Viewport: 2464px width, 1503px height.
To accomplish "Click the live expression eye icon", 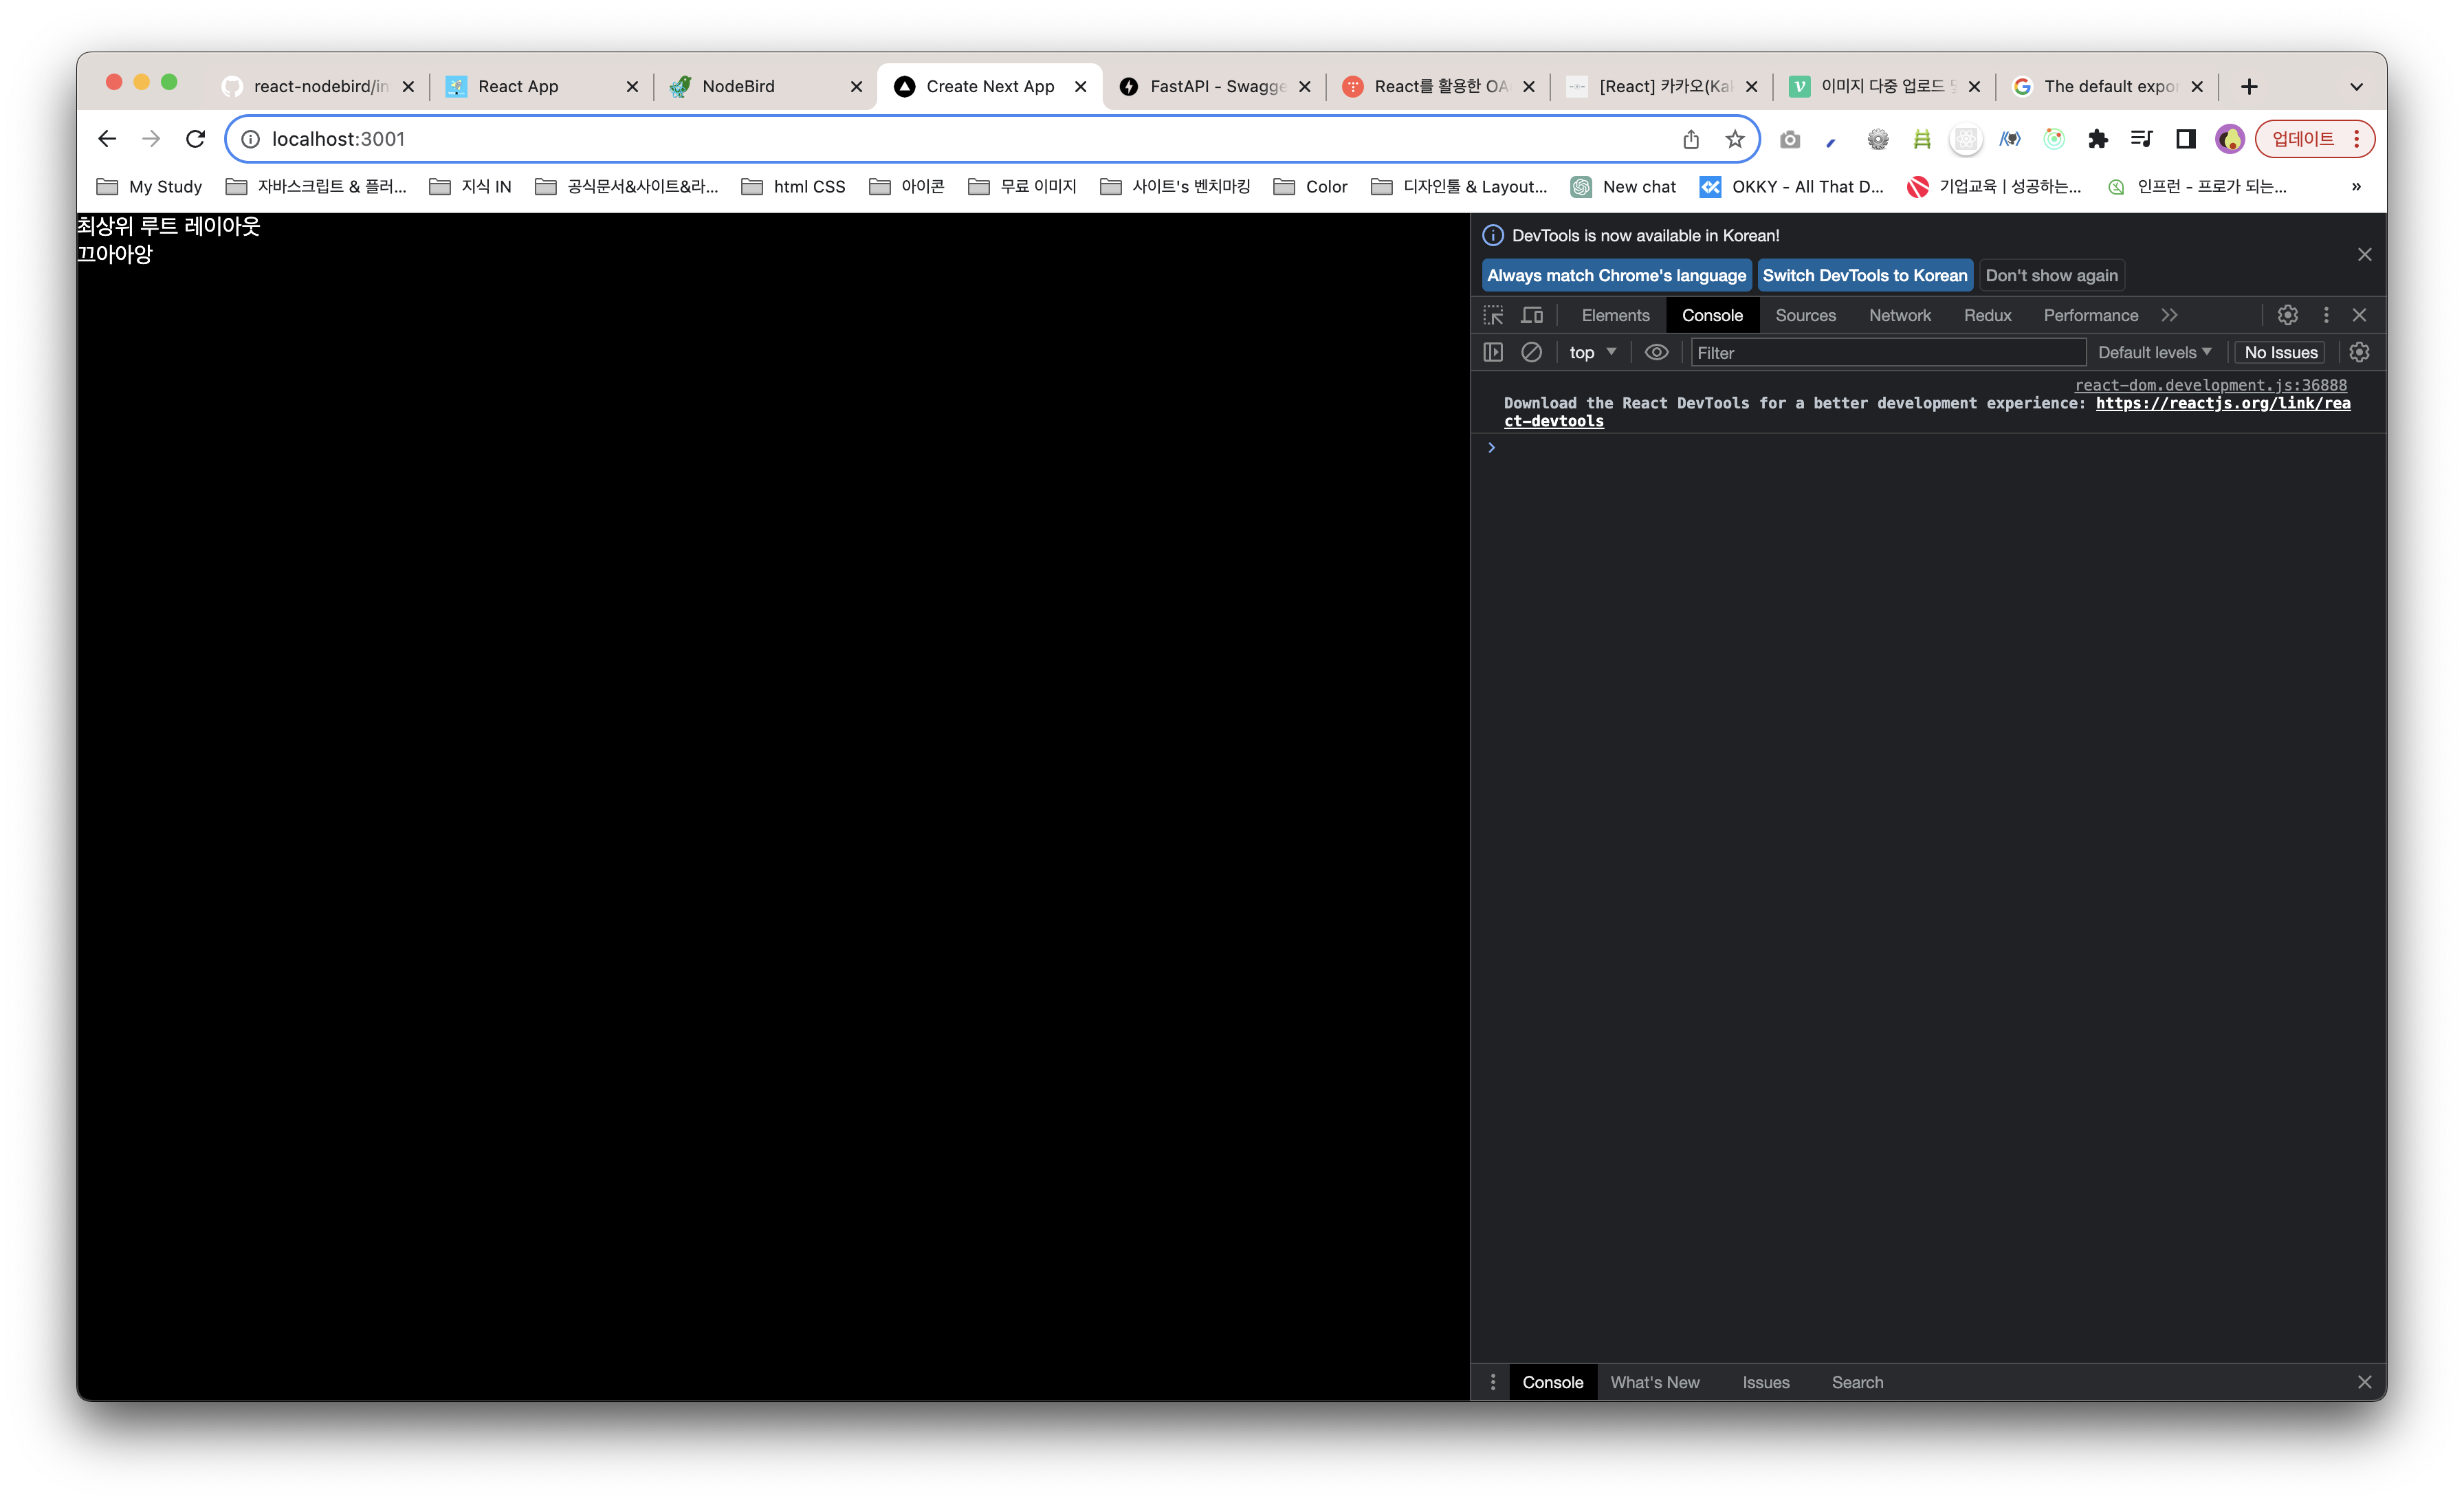I will tap(1656, 352).
